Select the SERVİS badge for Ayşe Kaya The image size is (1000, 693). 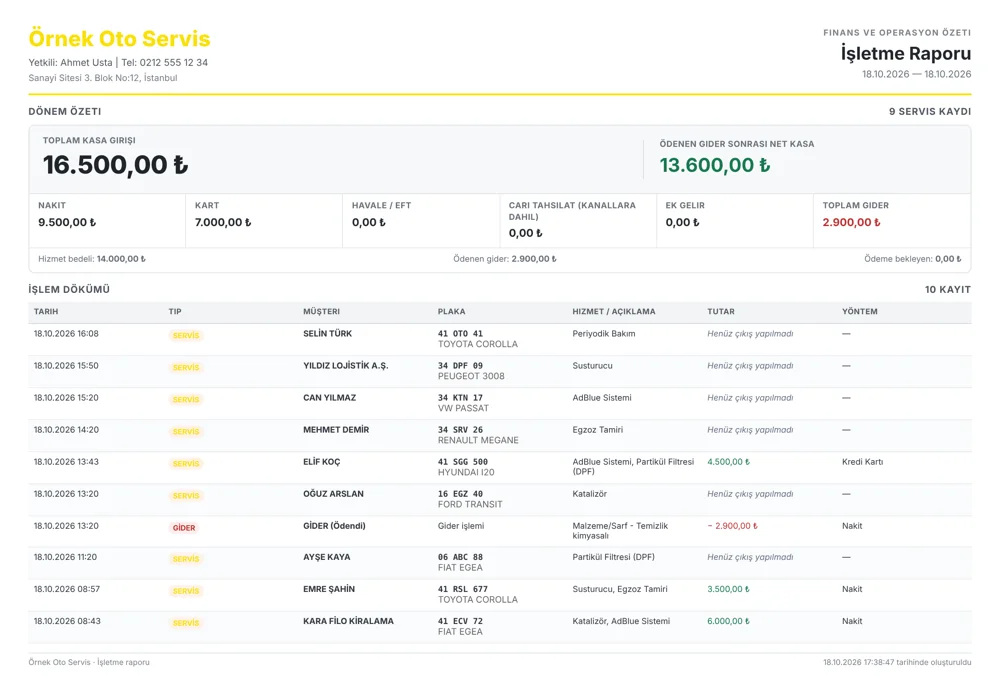tap(186, 559)
